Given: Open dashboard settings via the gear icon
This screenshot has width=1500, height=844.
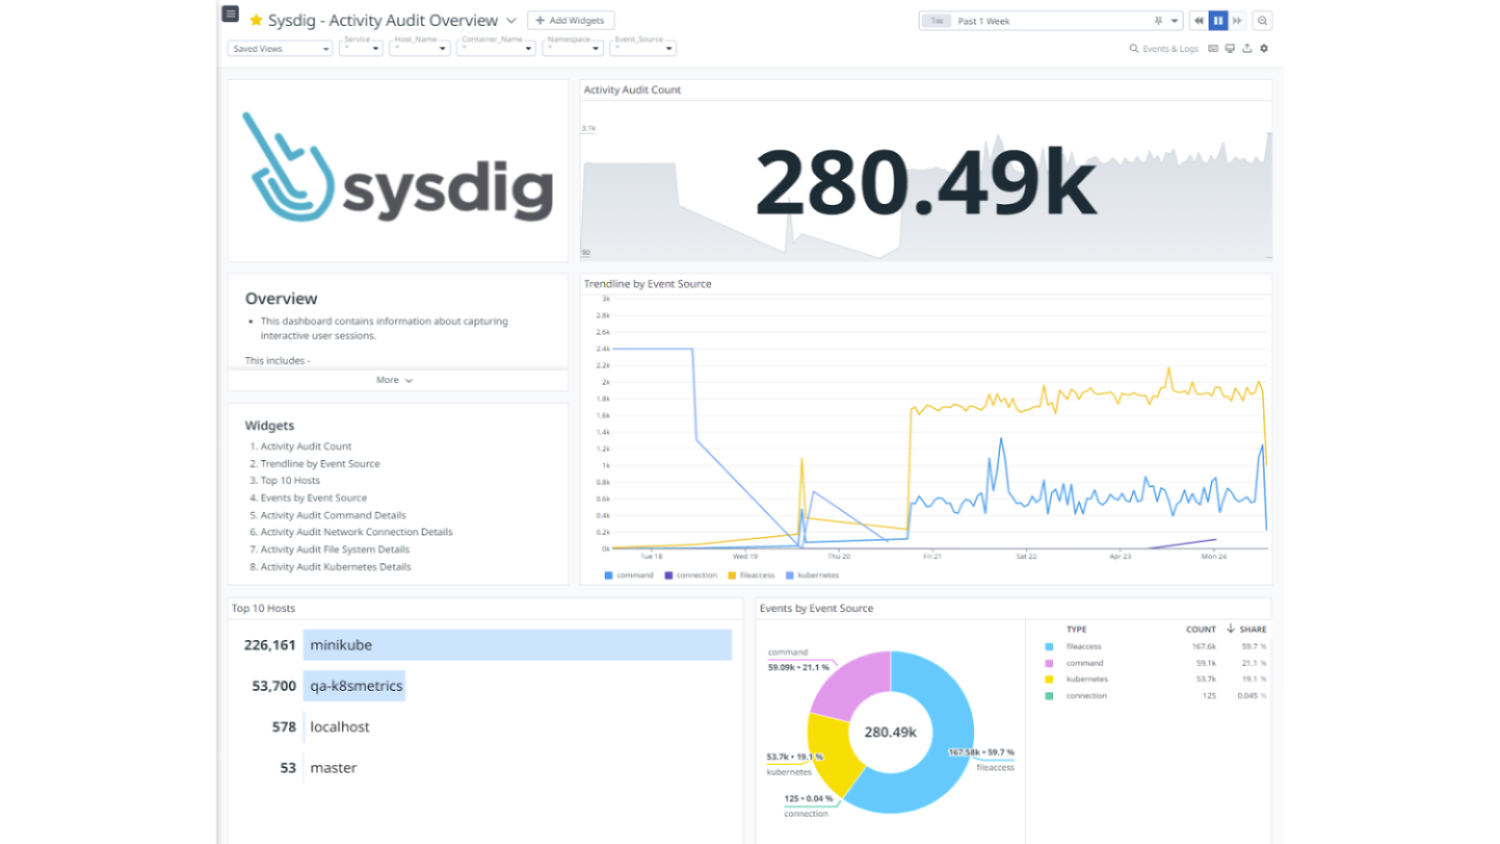Looking at the screenshot, I should [x=1265, y=48].
